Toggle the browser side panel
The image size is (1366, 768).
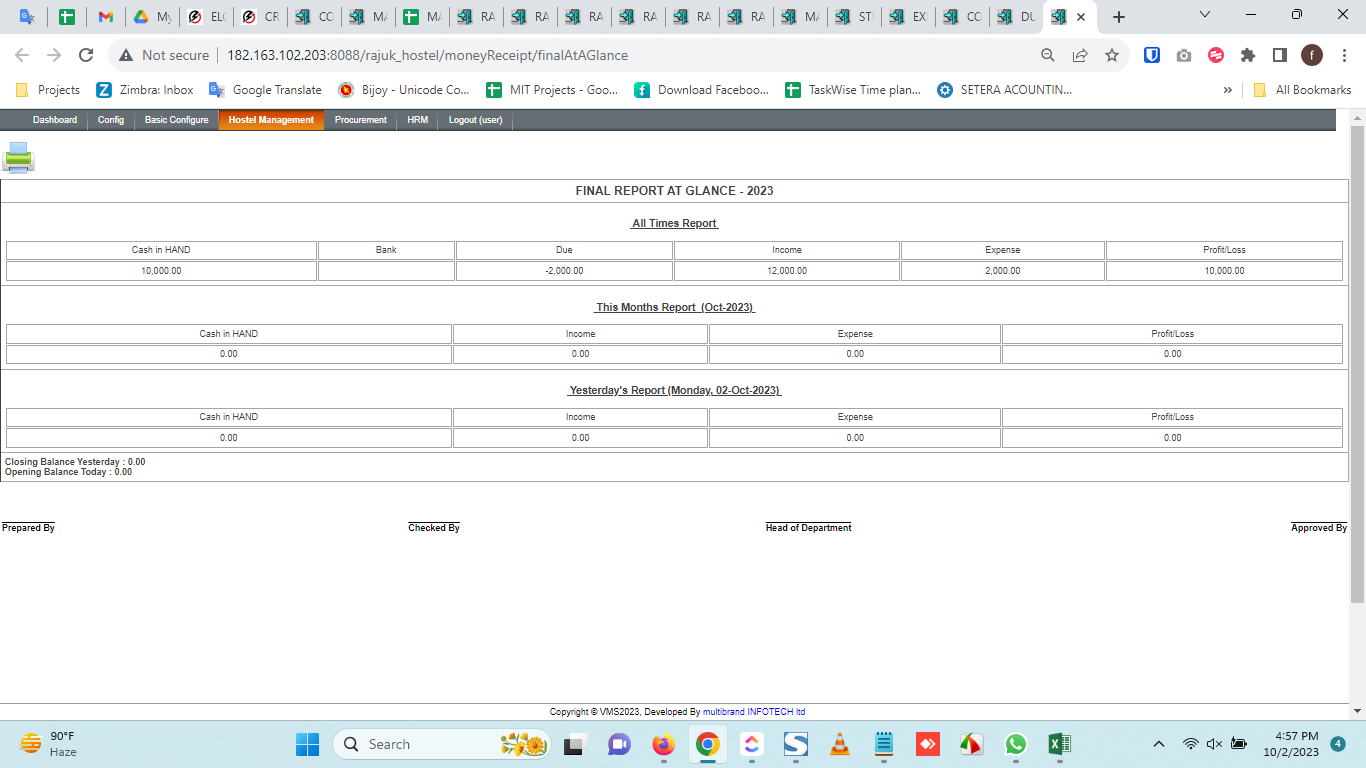pyautogui.click(x=1280, y=55)
